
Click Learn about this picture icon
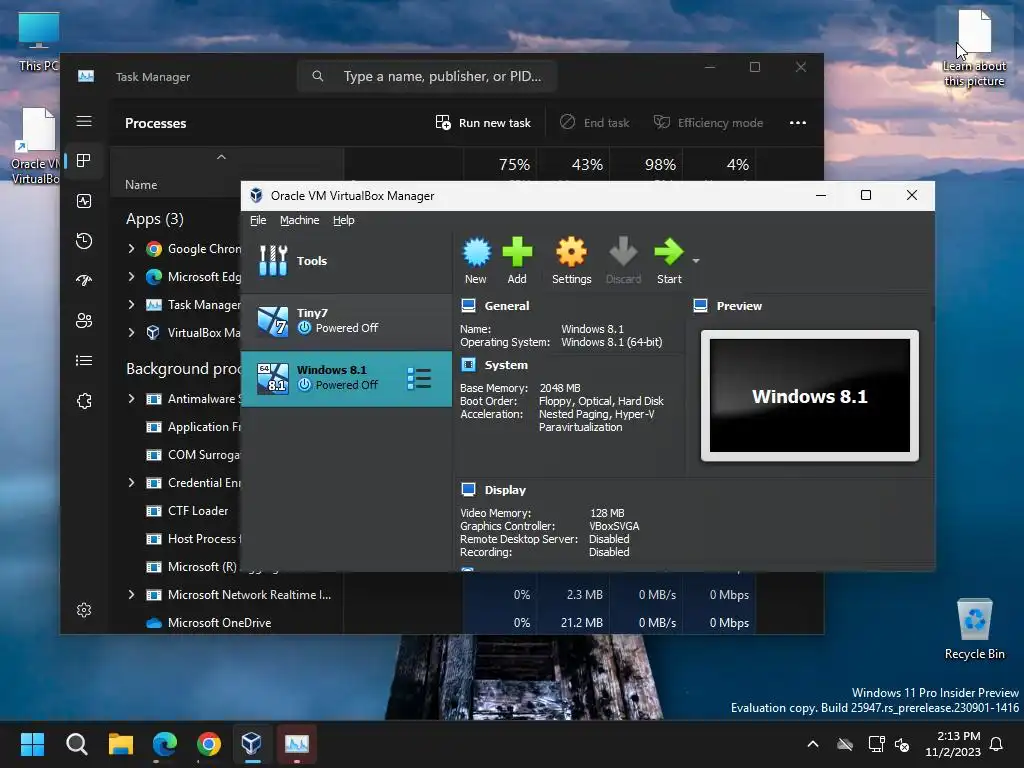(x=974, y=48)
